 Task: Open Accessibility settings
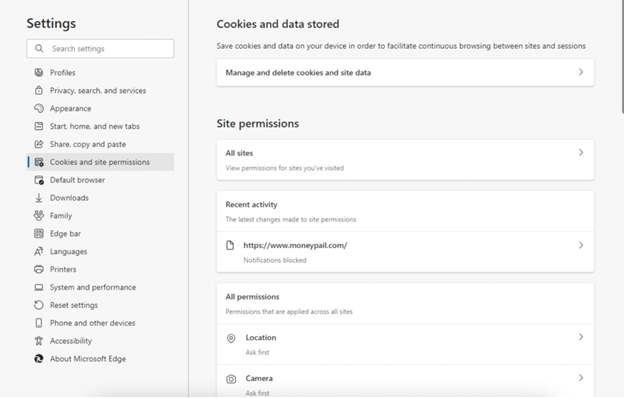click(x=100, y=341)
